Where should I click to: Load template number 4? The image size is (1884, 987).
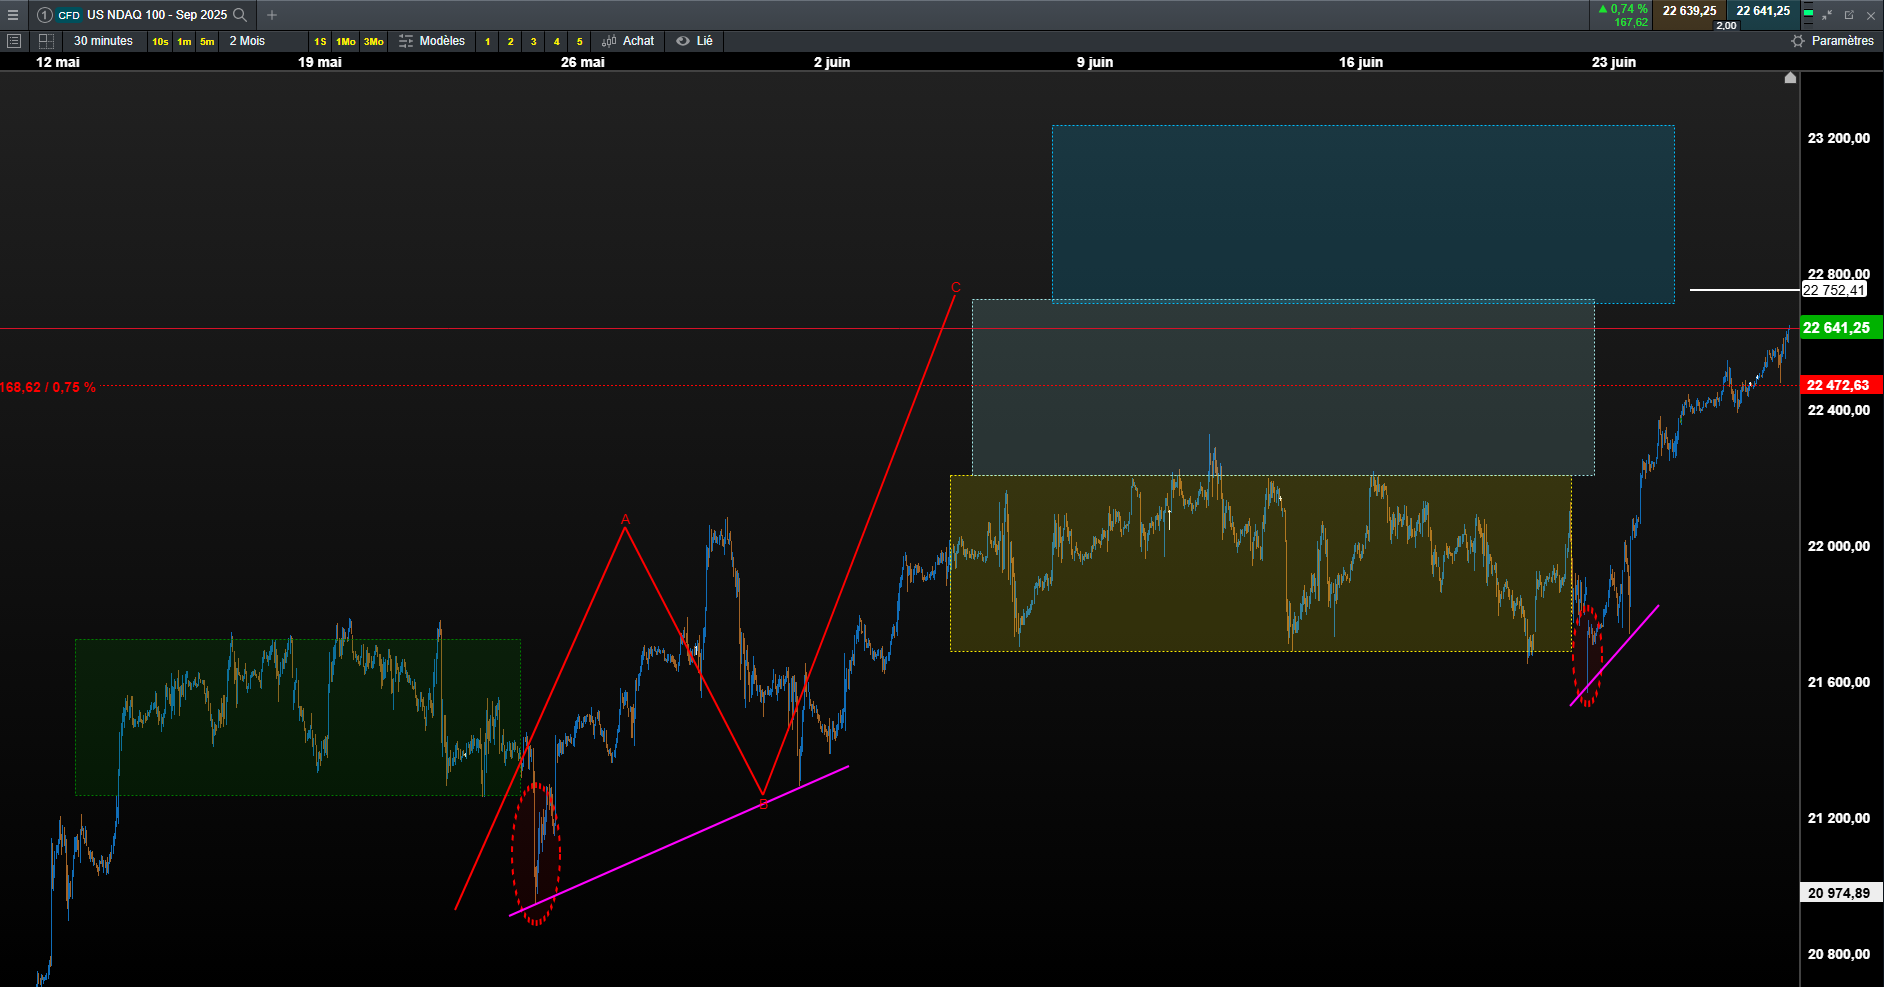coord(557,41)
